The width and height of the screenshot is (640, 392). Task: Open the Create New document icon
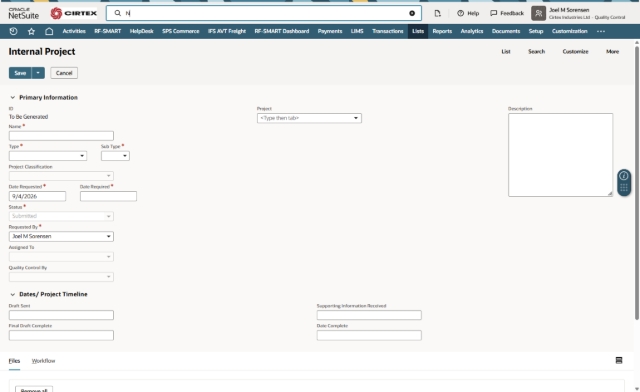click(438, 13)
